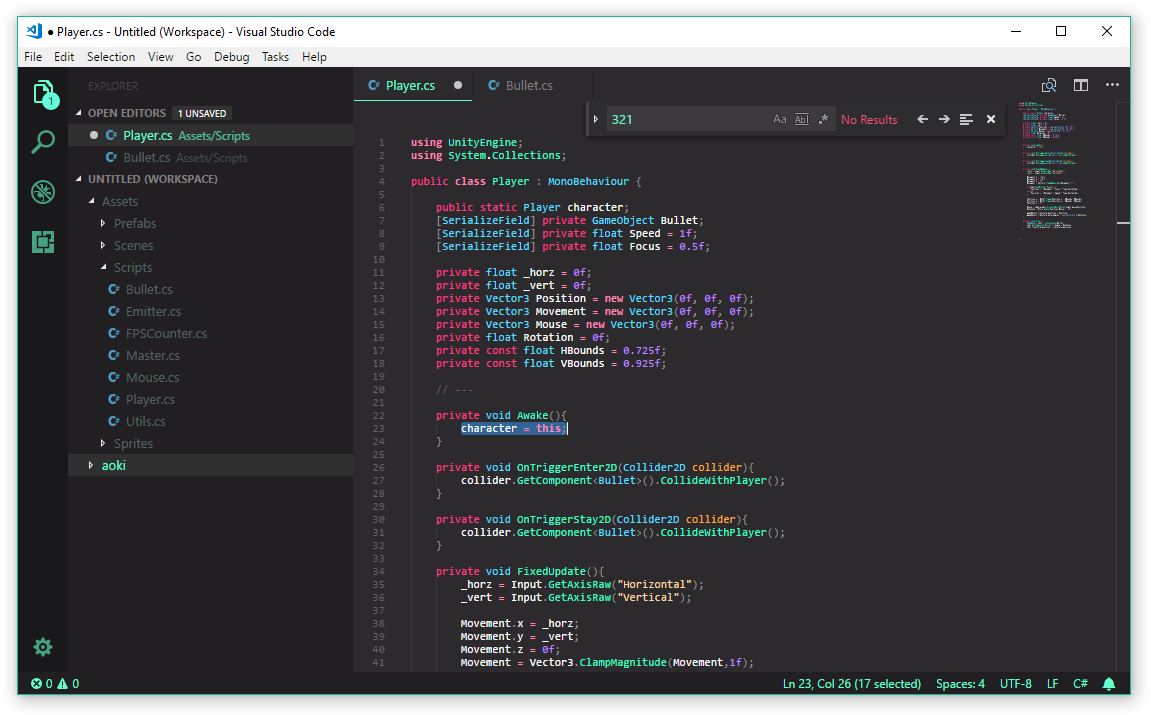
Task: Close the find widget
Action: [991, 119]
